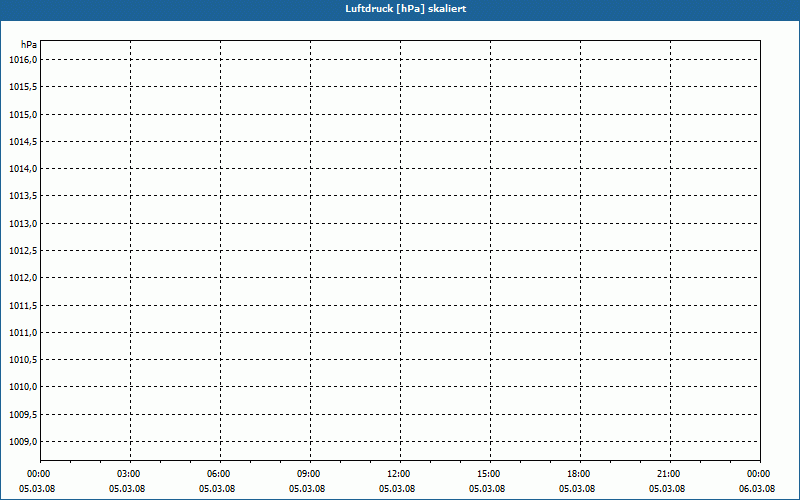Viewport: 800px width, 500px height.
Task: Select the 05.03.08 date beneath 18:00
Action: pyautogui.click(x=577, y=489)
